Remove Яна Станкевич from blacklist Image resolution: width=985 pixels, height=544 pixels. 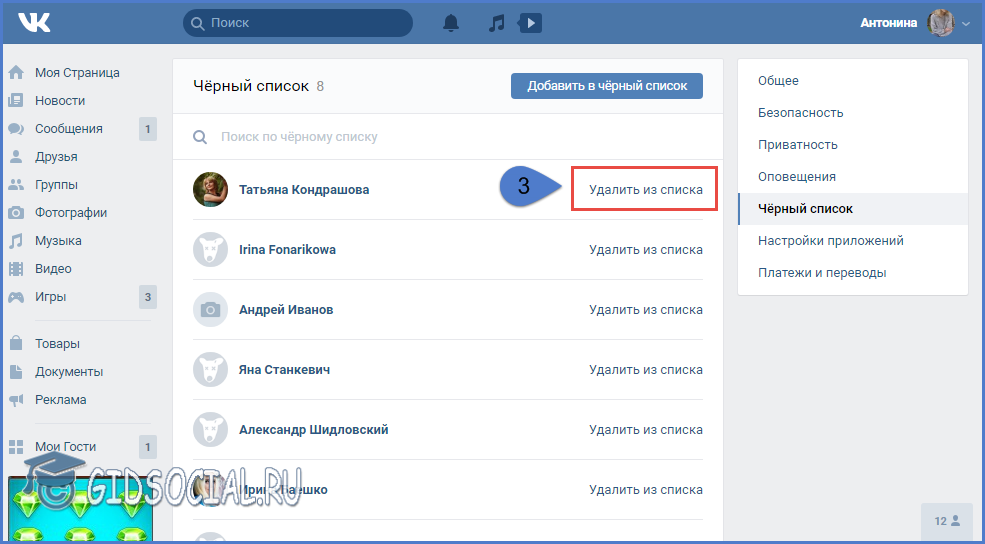coord(646,369)
